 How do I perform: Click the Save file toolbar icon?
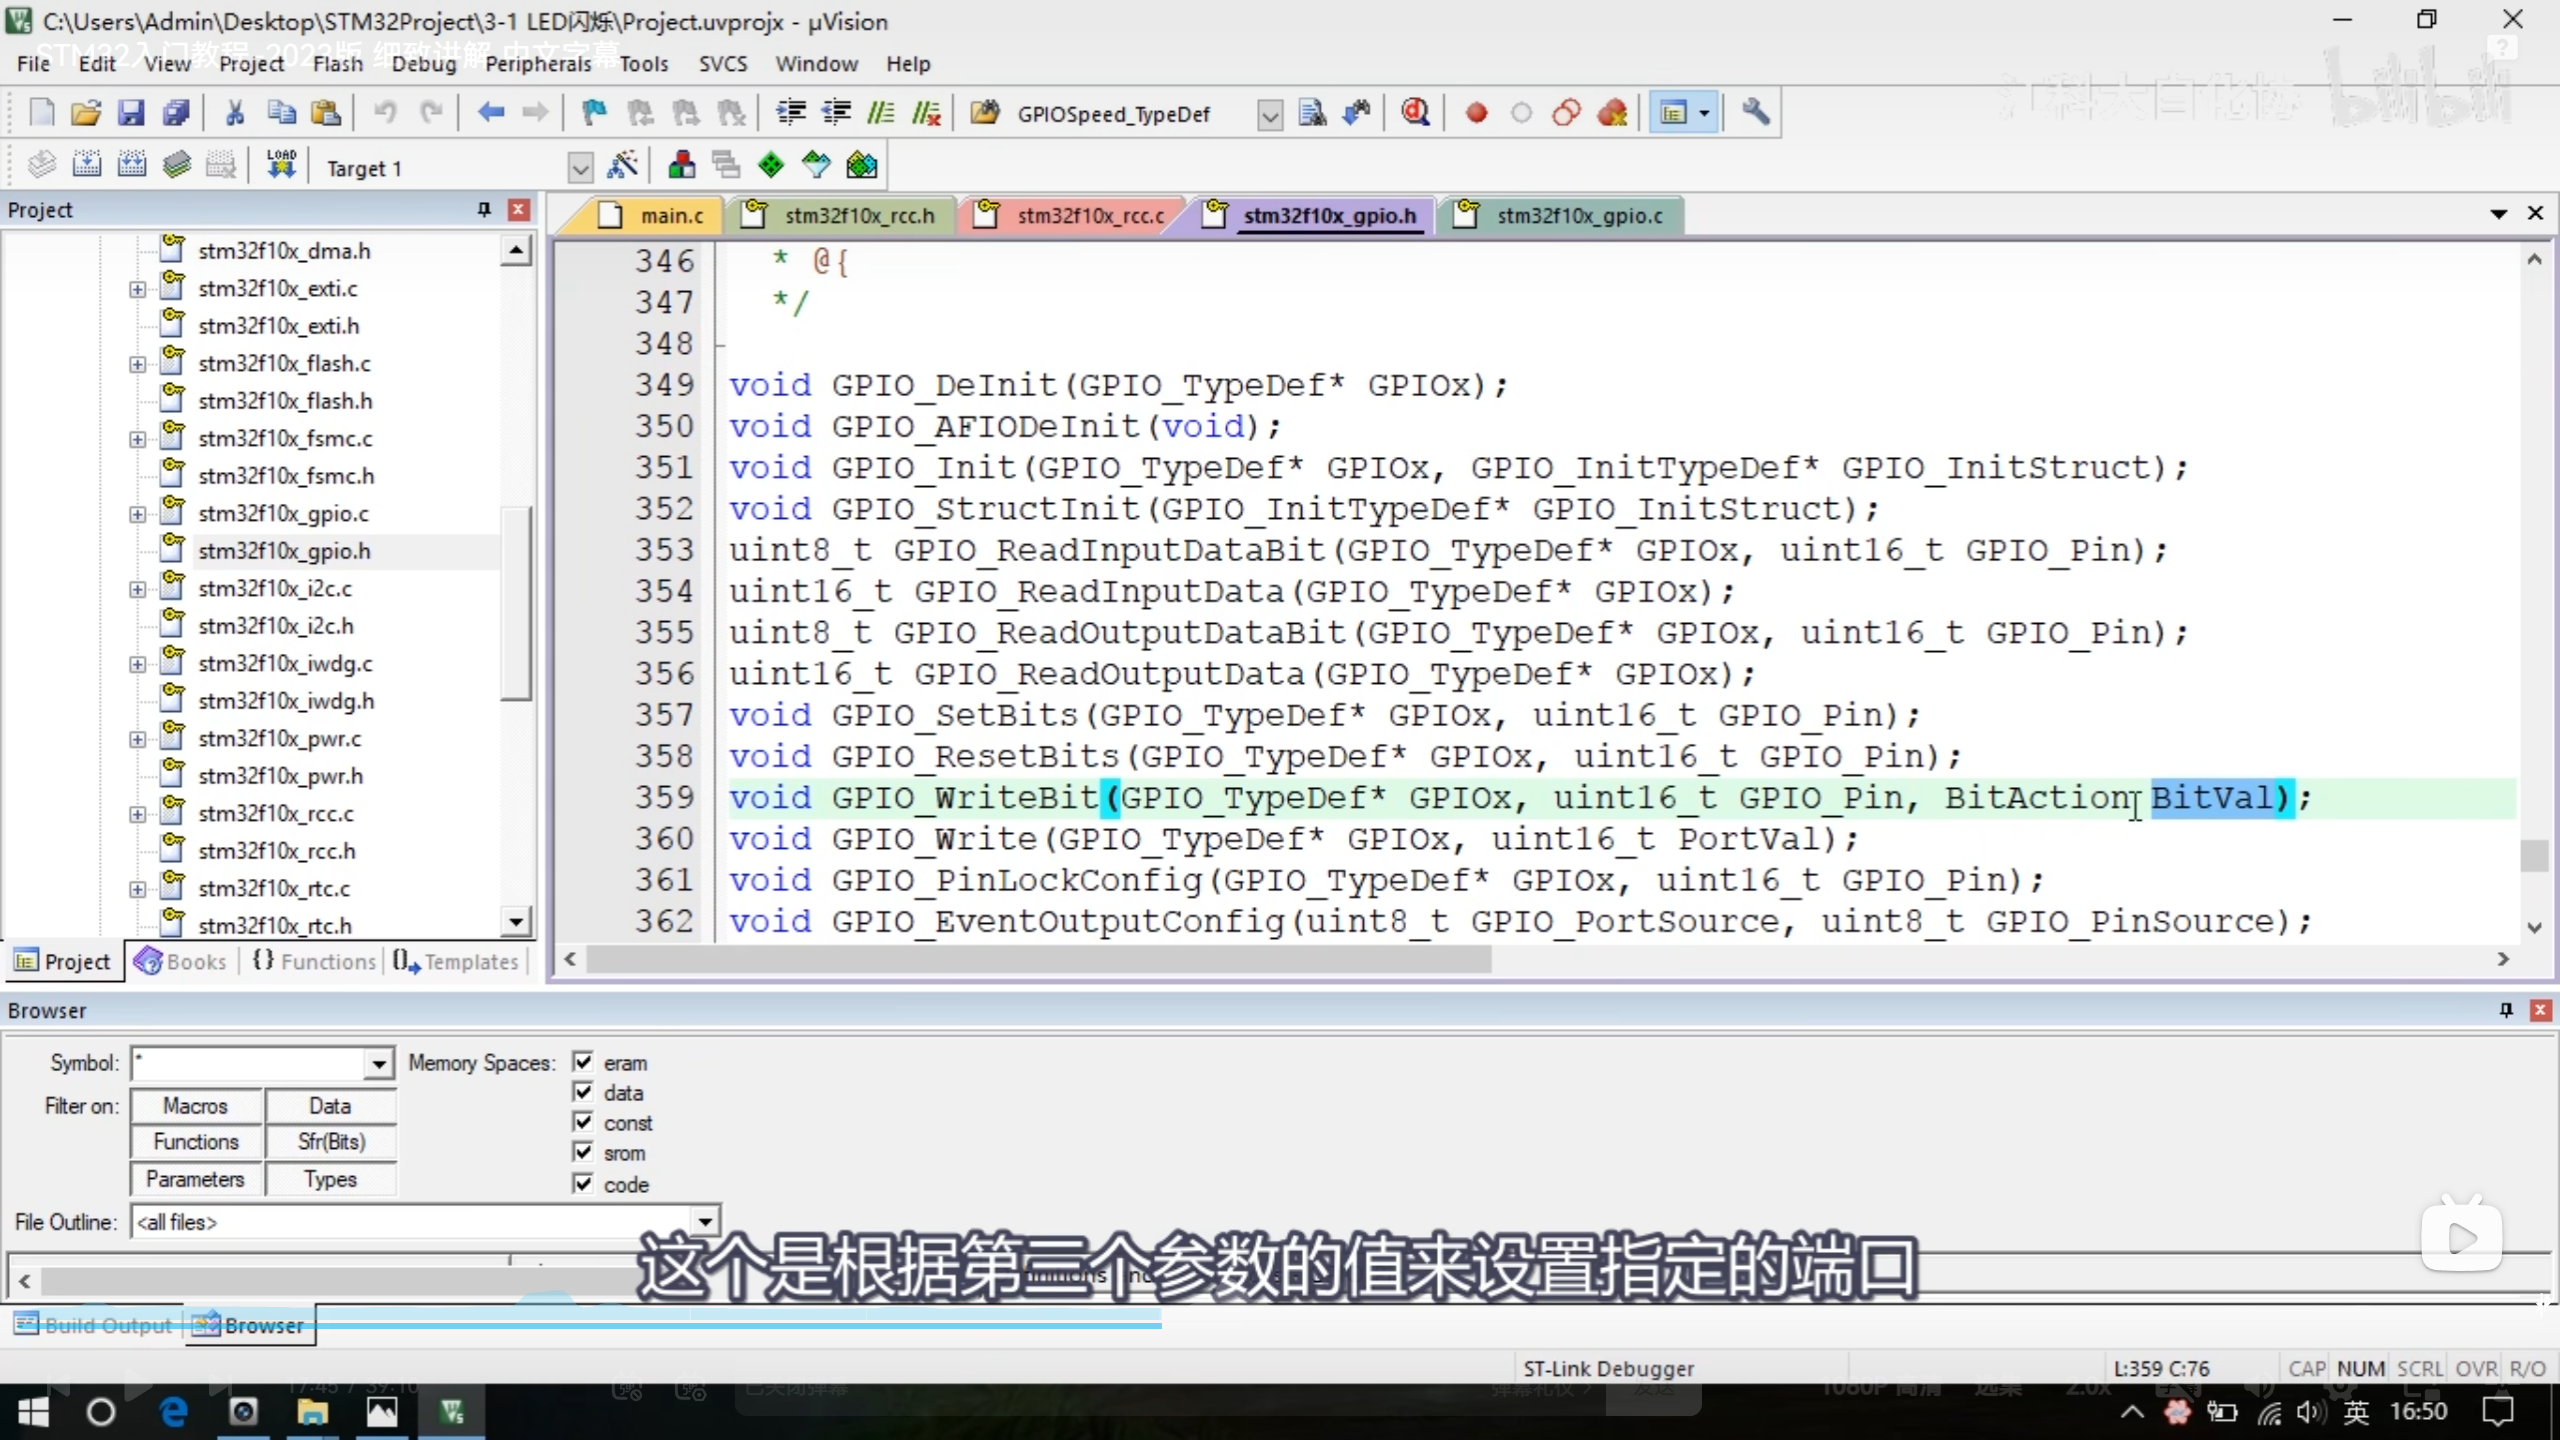(x=131, y=113)
